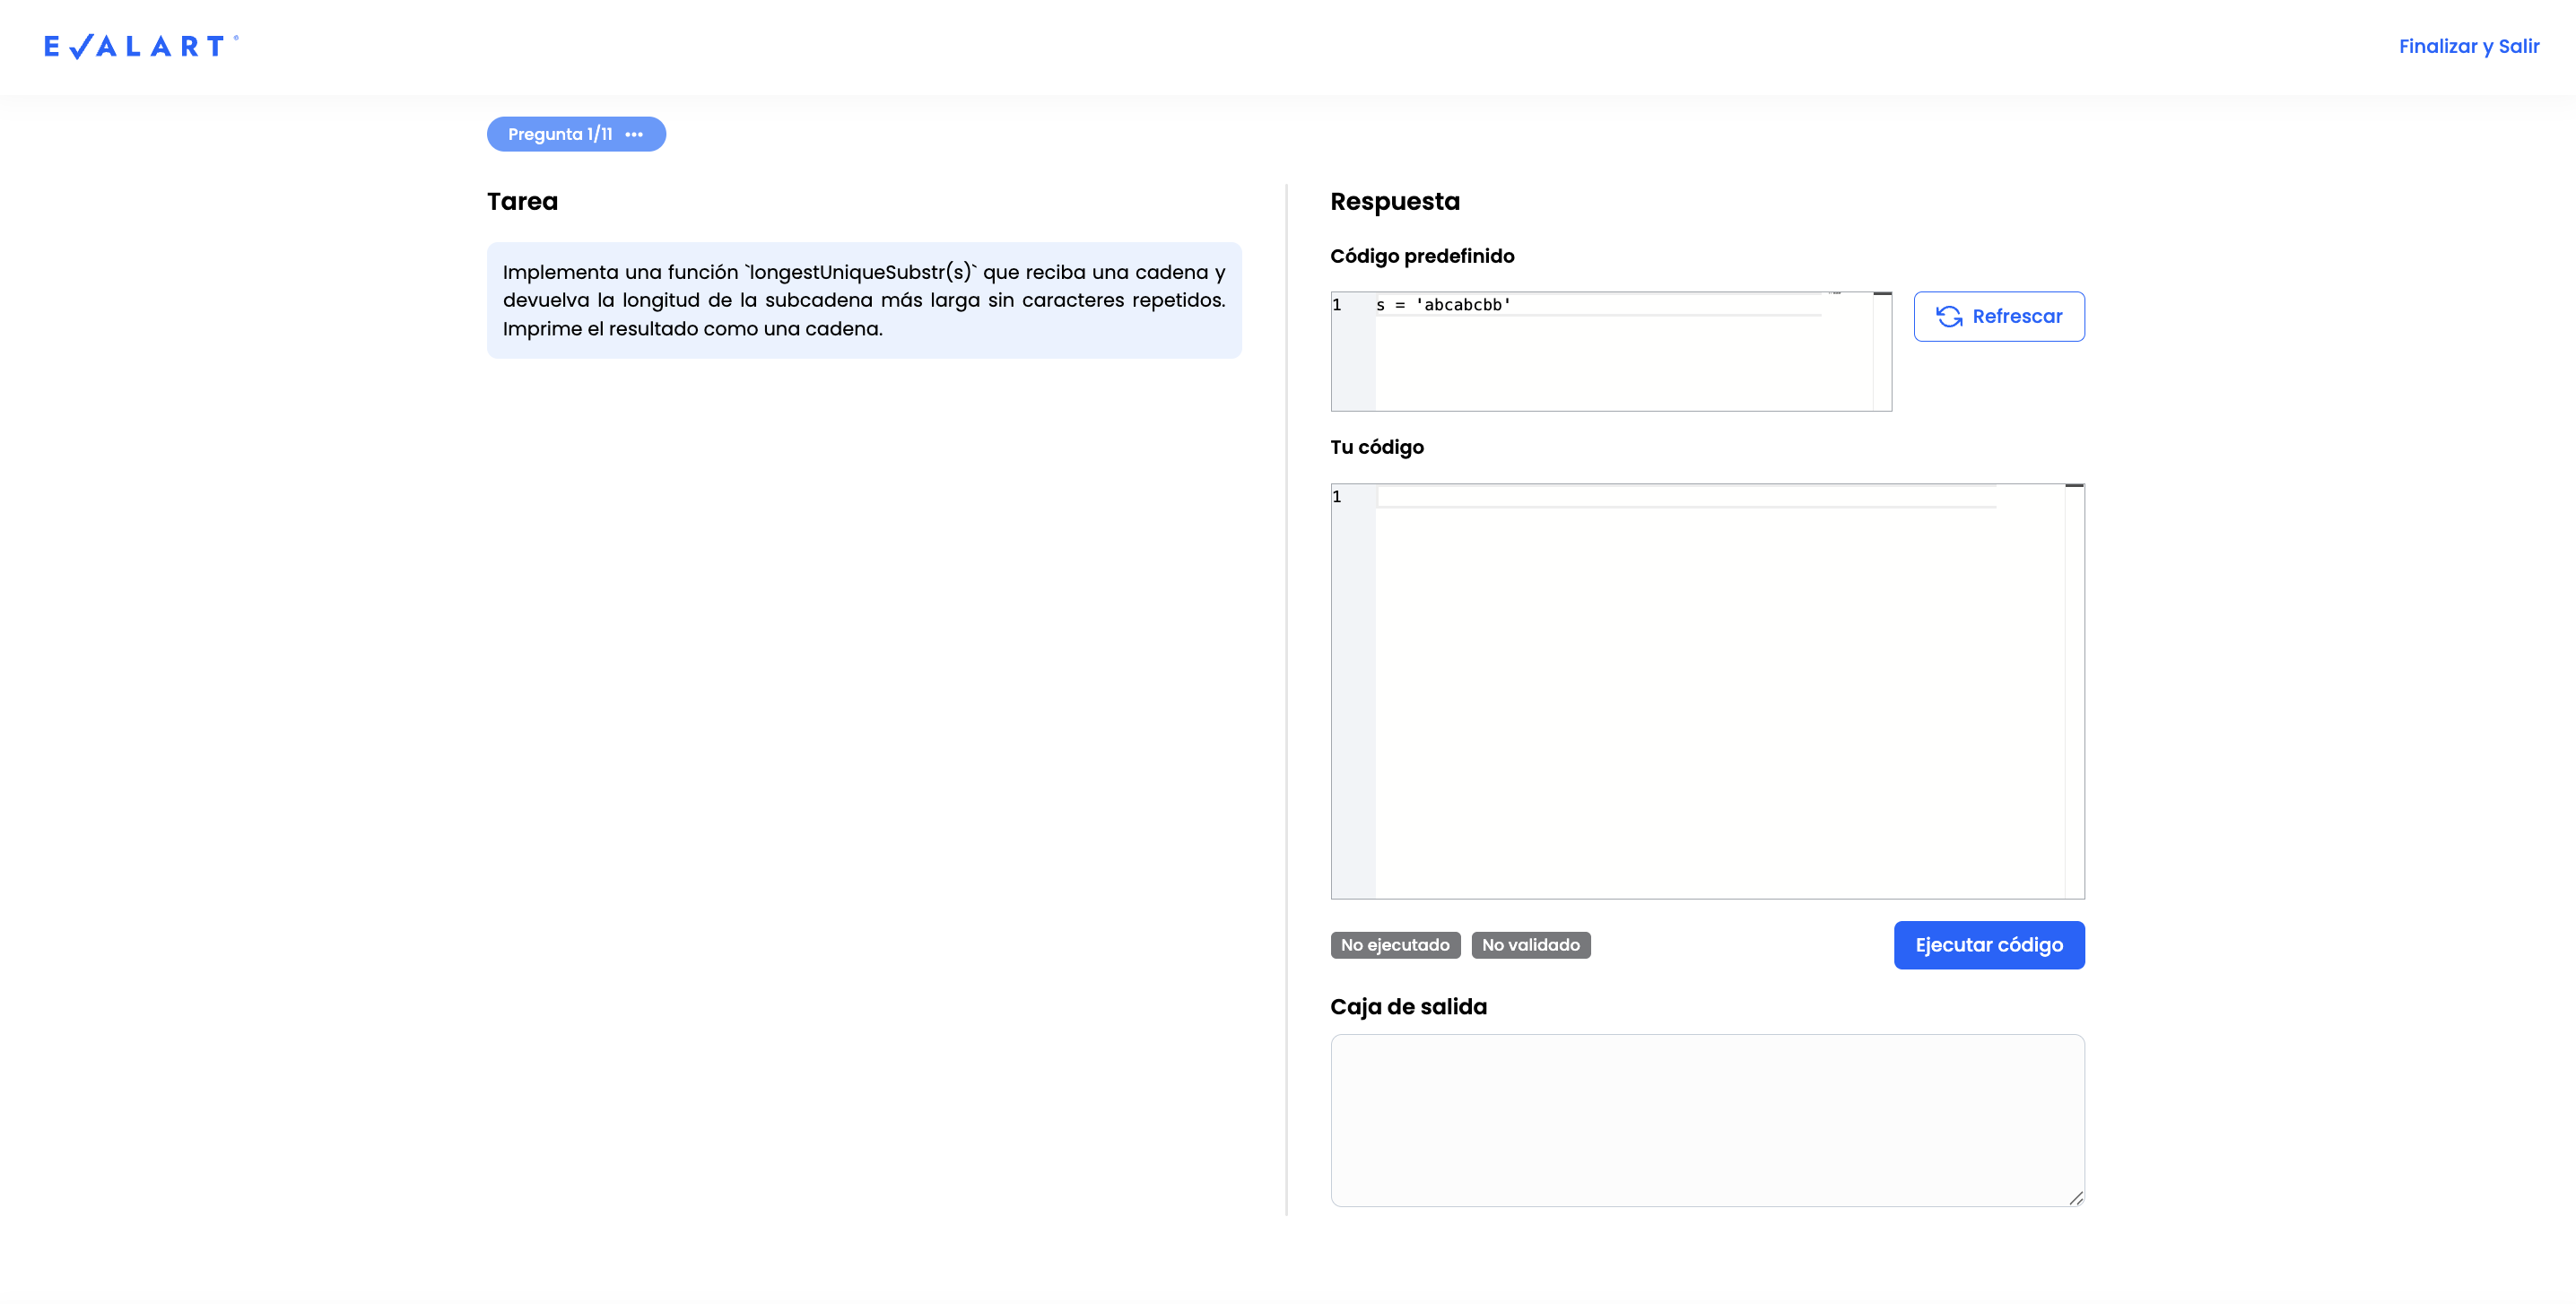Click the task description text box
2576x1304 pixels.
863,300
